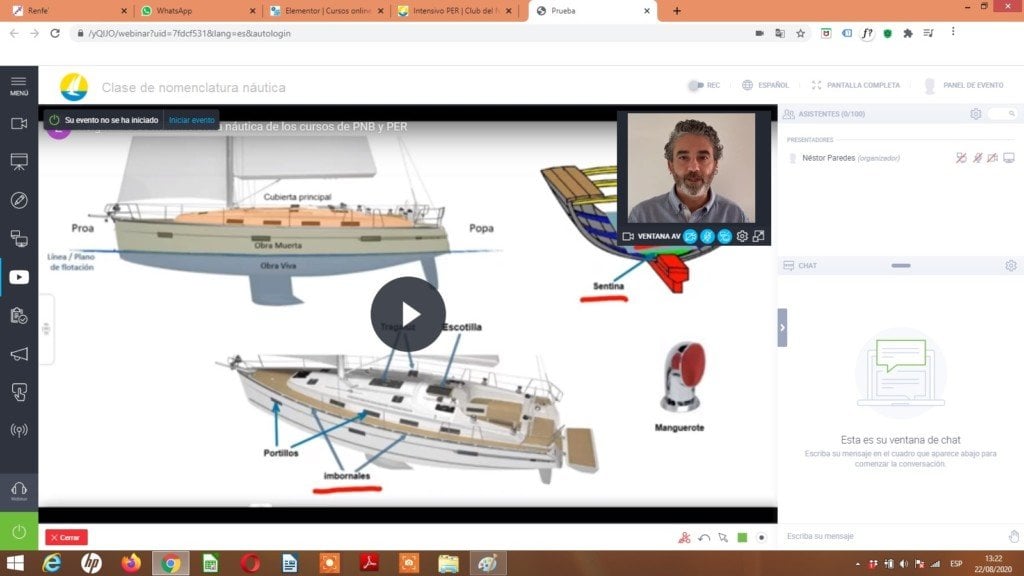Click the chat panel handle bar
This screenshot has height=576, width=1024.
[901, 266]
